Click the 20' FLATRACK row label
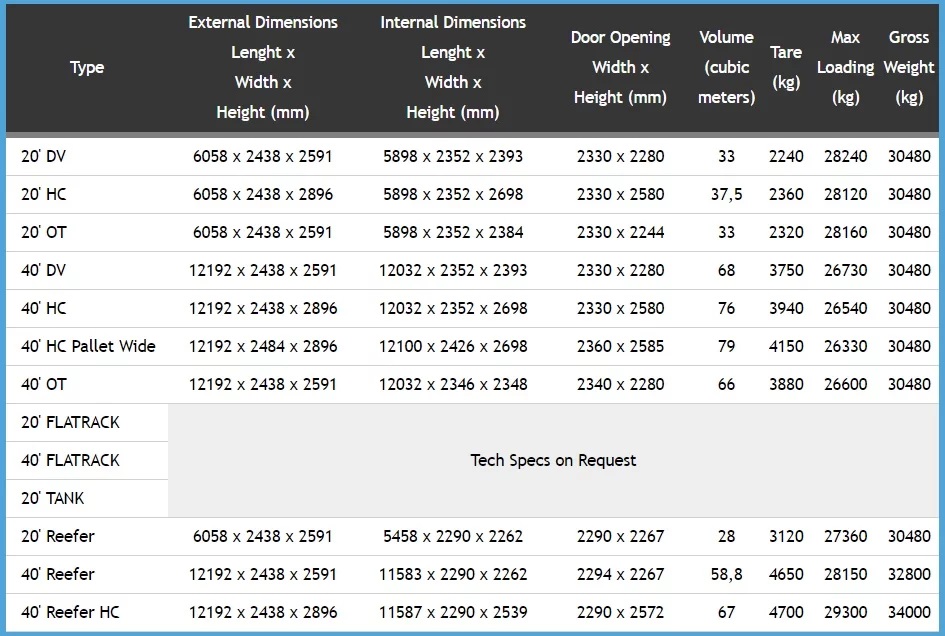 tap(70, 422)
